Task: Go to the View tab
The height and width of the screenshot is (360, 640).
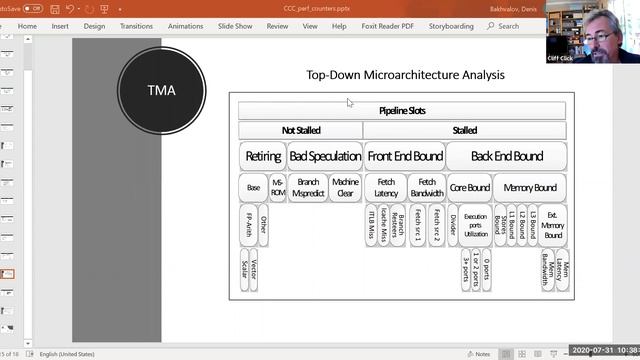Action: click(310, 26)
